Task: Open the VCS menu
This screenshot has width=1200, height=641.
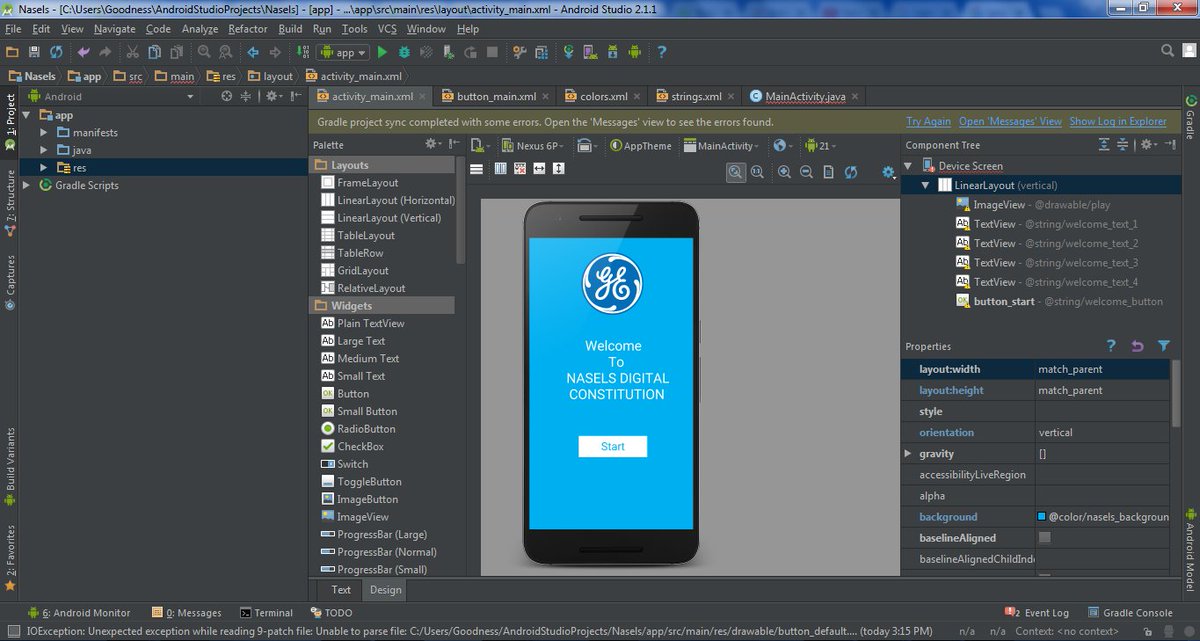Action: tap(387, 29)
